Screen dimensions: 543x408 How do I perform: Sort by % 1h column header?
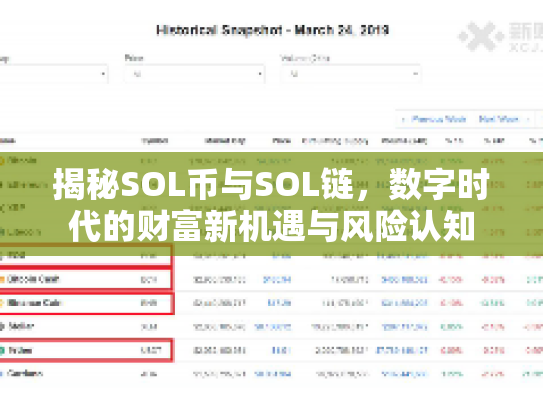(454, 141)
